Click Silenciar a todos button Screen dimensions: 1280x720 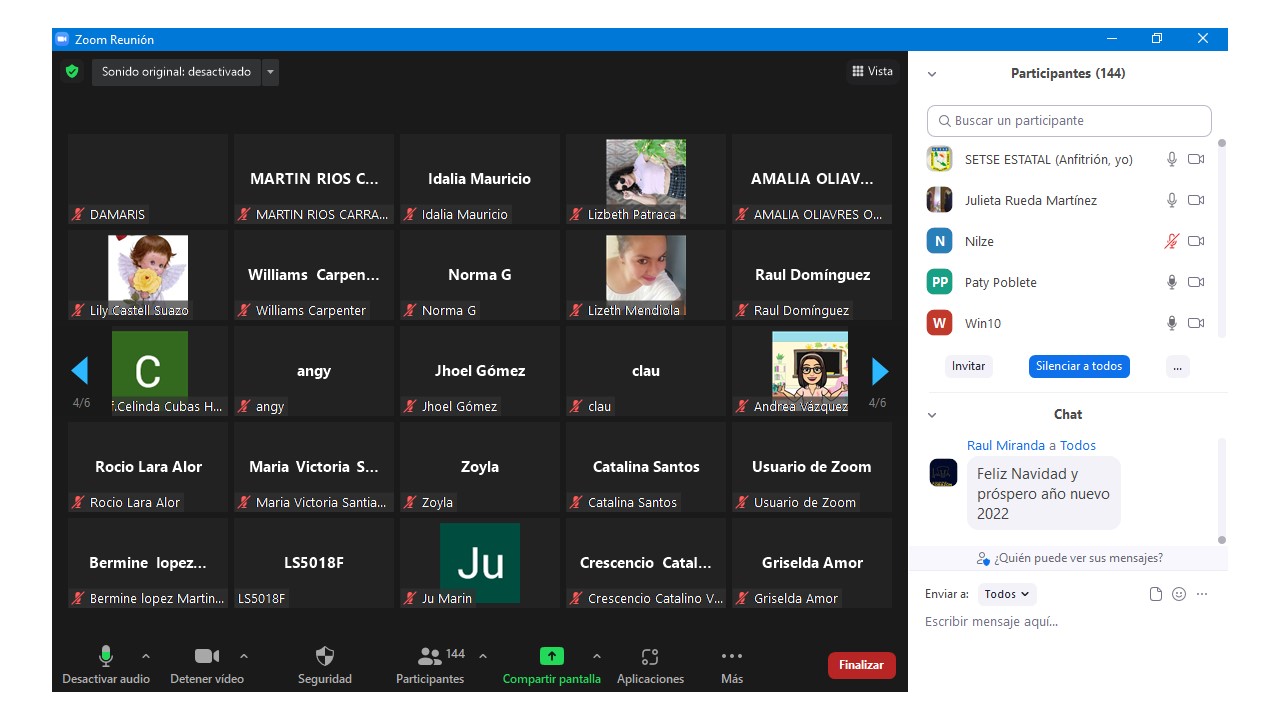pos(1079,366)
